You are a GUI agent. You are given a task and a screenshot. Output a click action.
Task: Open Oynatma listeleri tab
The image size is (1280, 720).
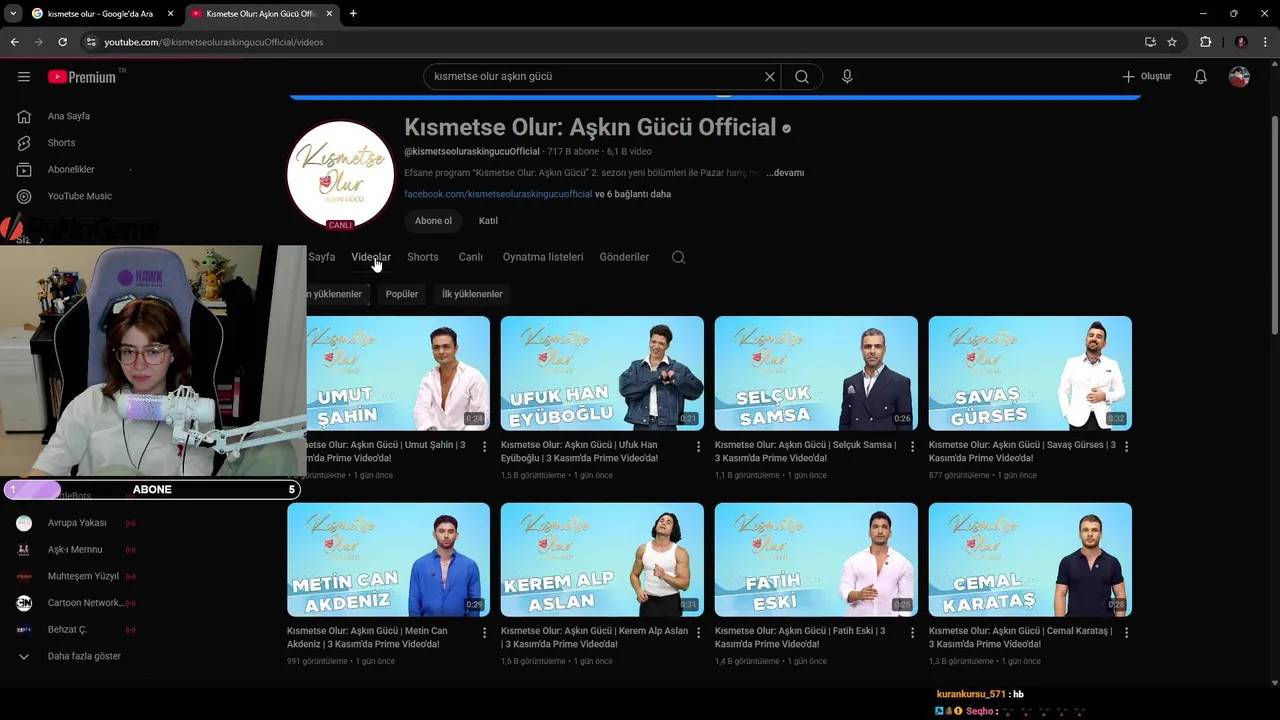tap(543, 257)
